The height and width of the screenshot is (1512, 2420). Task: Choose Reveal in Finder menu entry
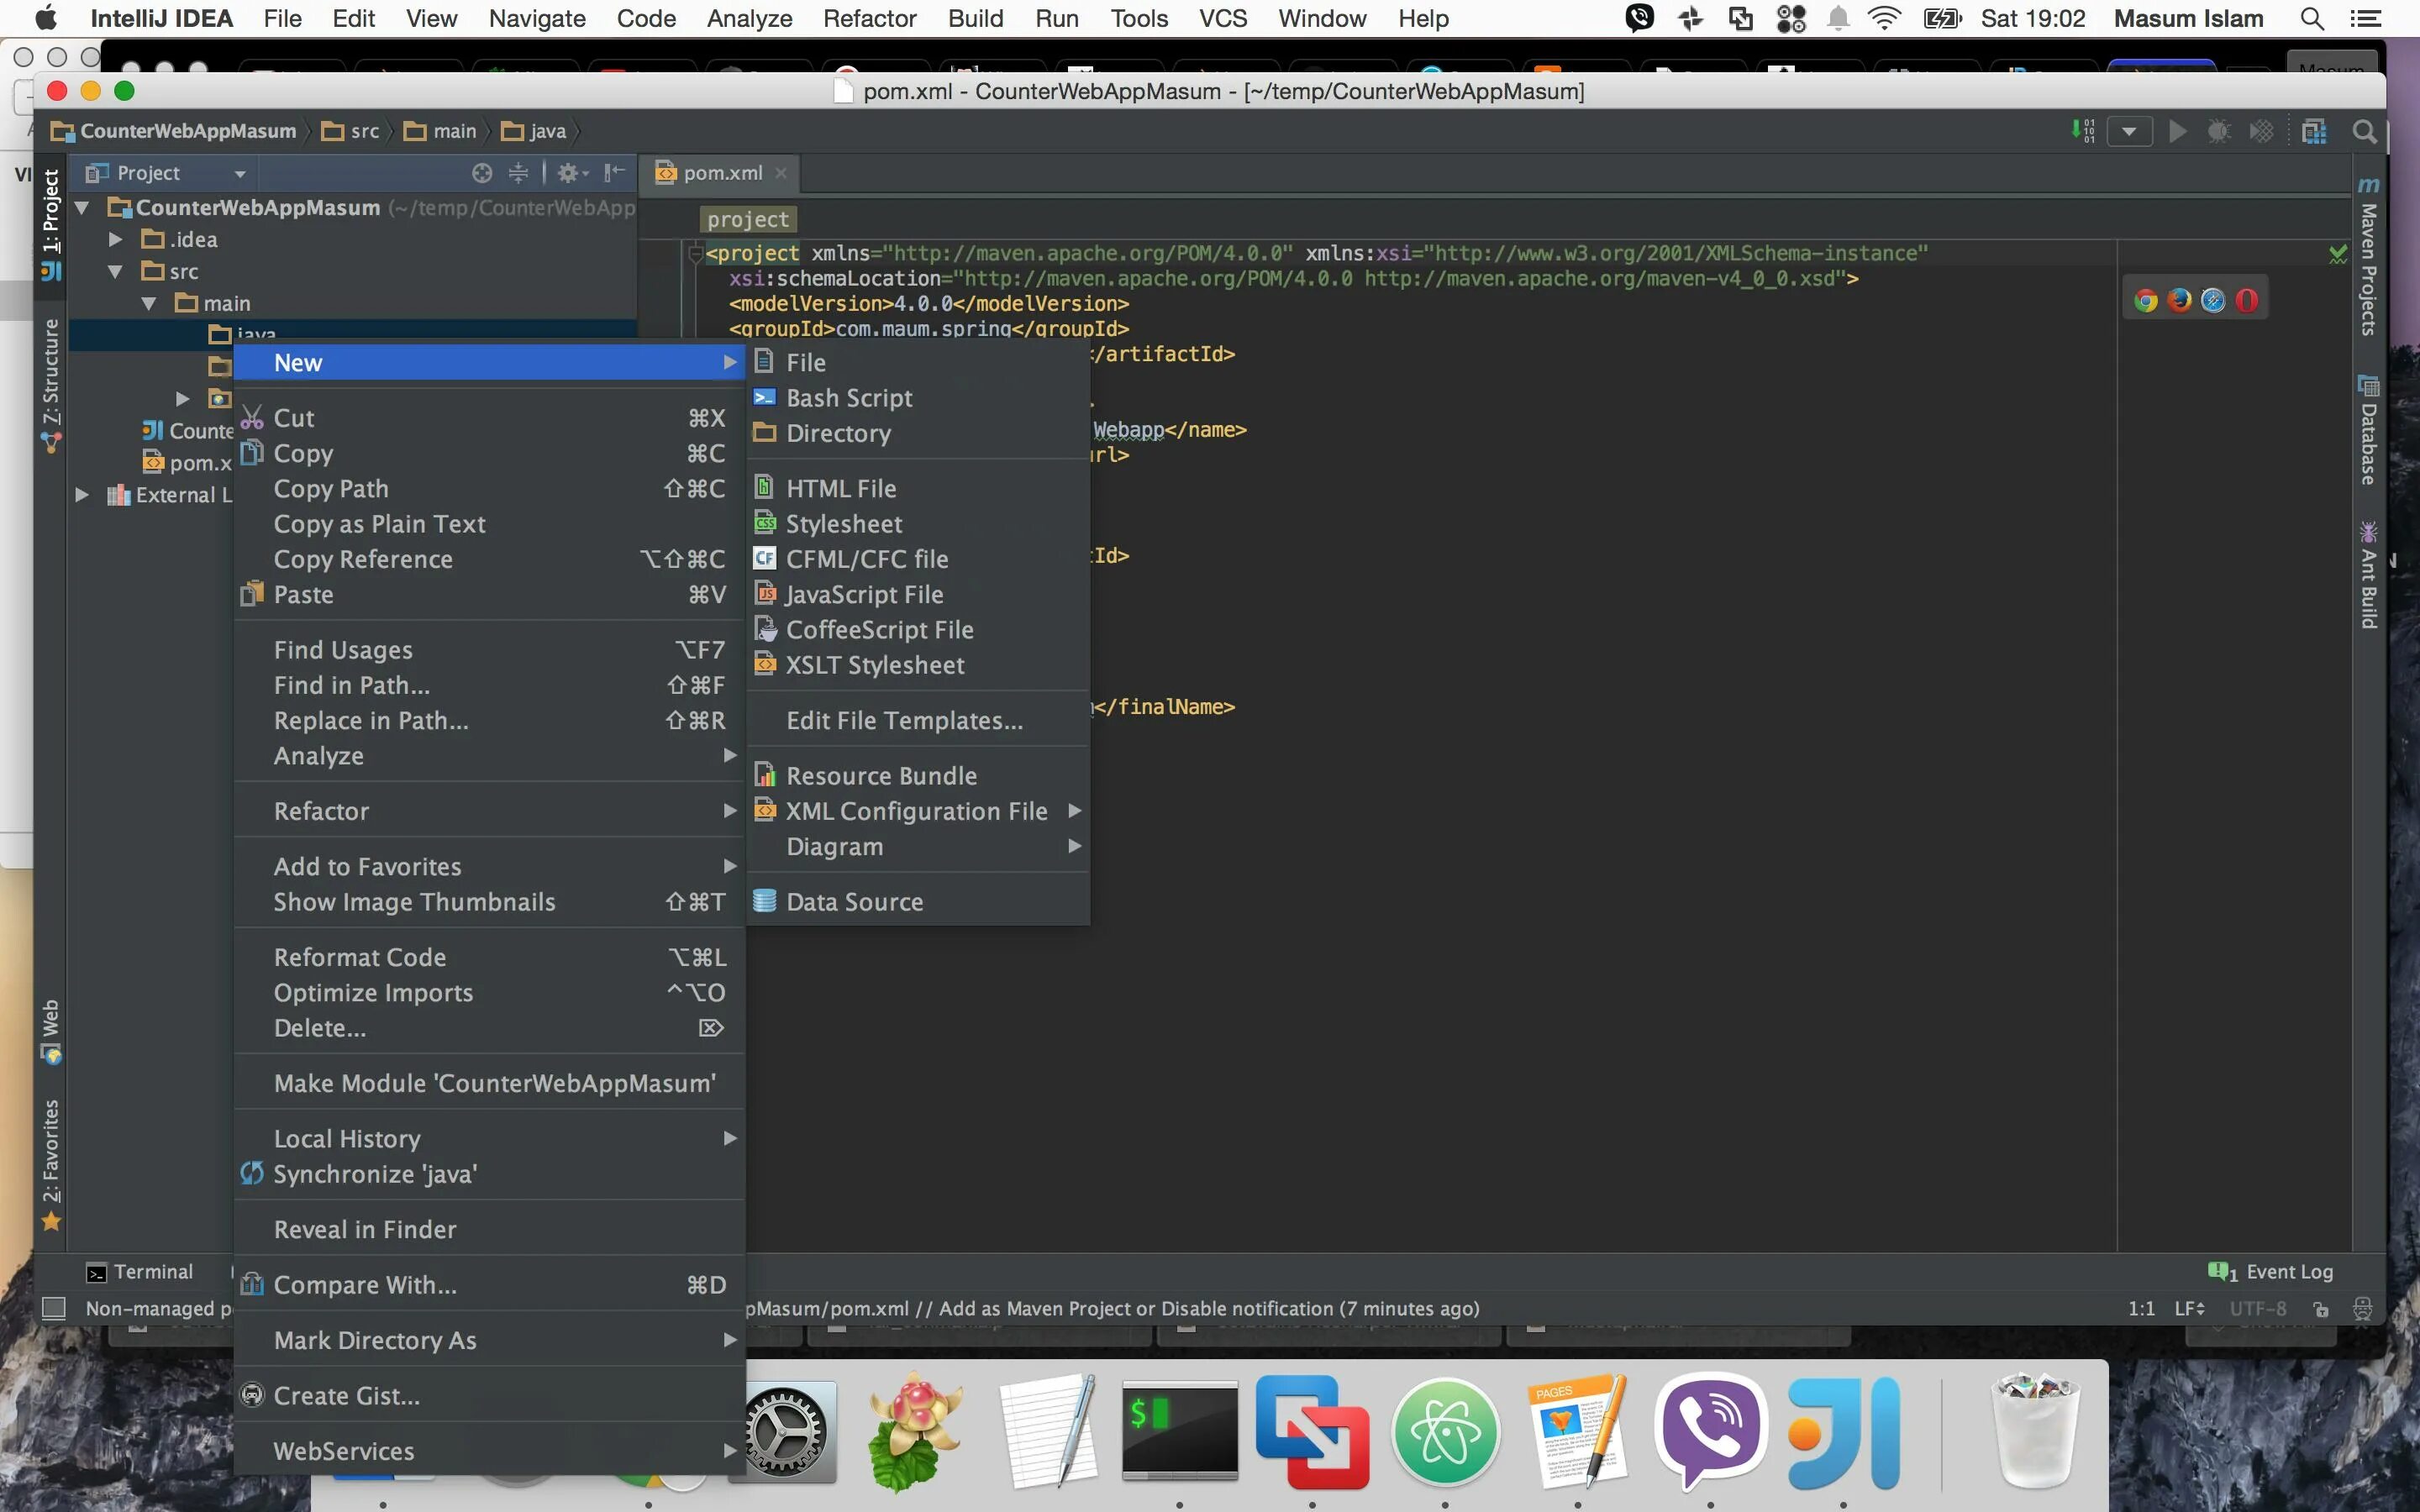click(365, 1229)
